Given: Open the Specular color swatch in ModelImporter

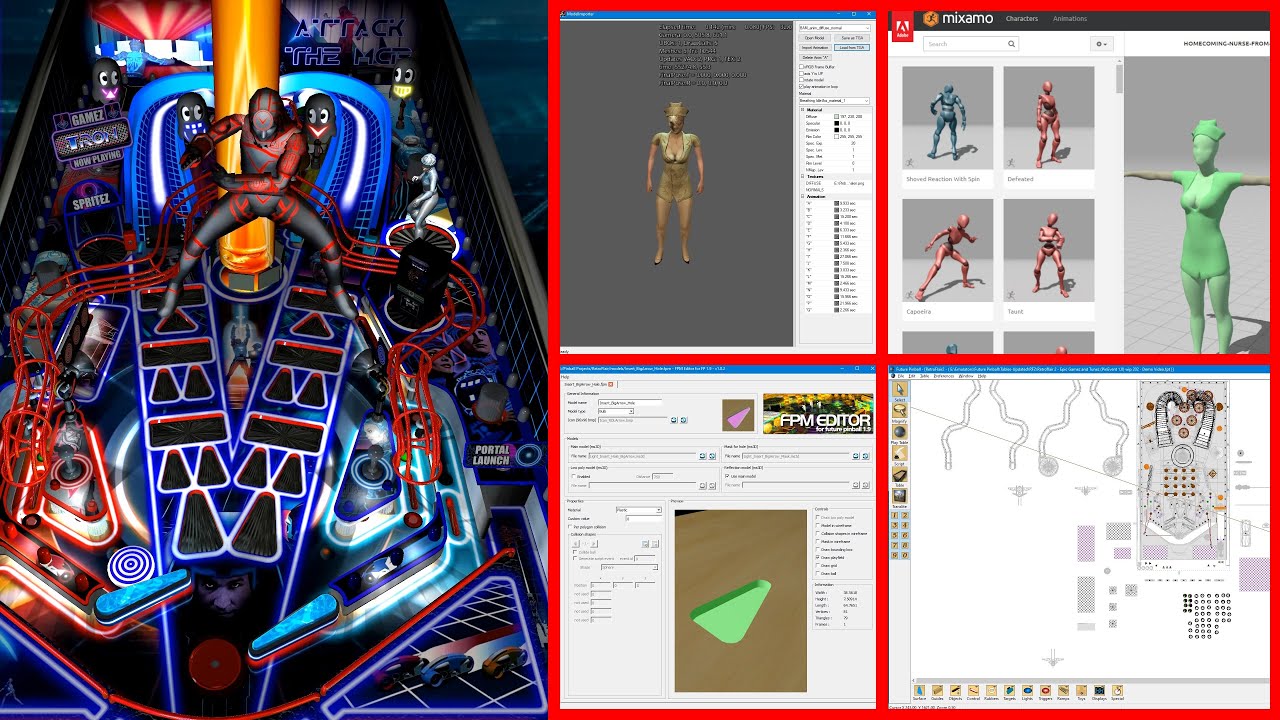Looking at the screenshot, I should click(836, 123).
